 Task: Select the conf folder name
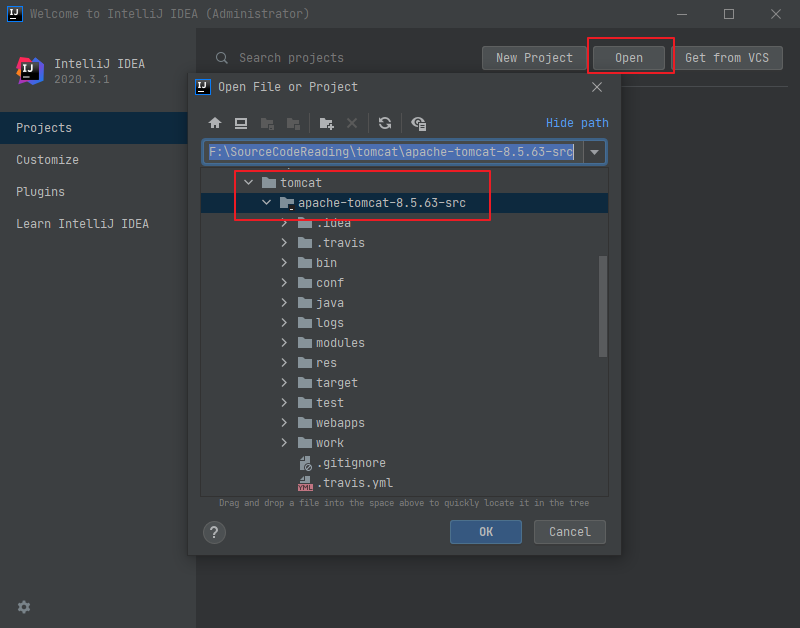tap(330, 283)
